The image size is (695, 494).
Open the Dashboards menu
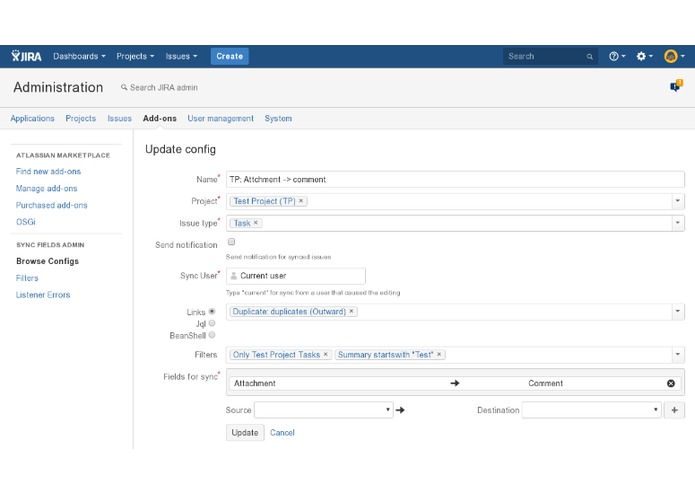[x=79, y=56]
